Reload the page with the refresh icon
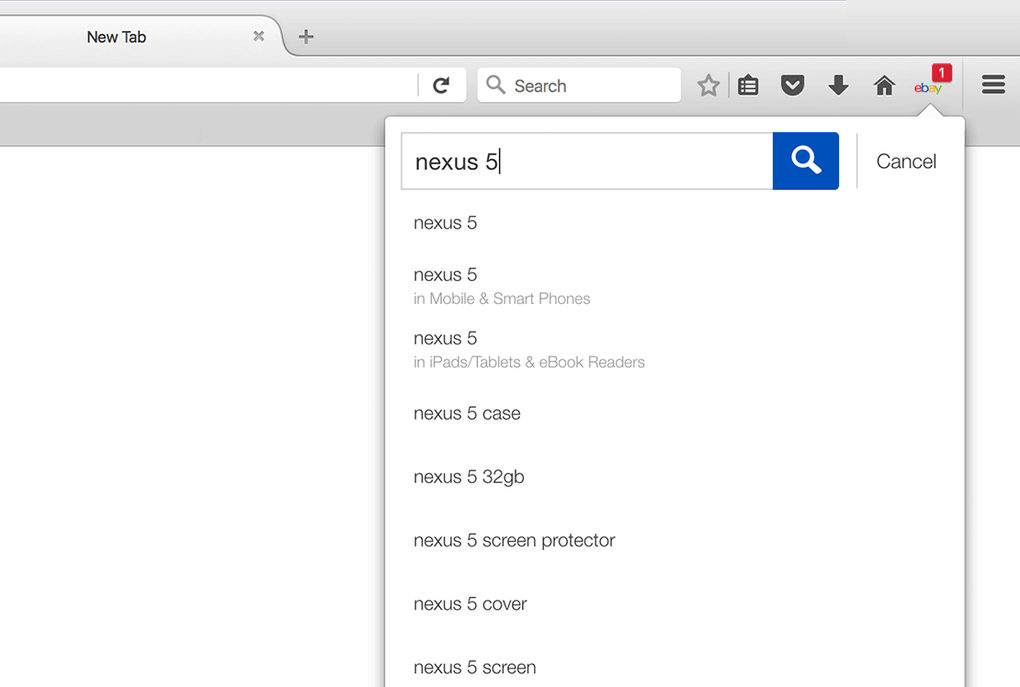This screenshot has width=1020, height=687. [441, 86]
